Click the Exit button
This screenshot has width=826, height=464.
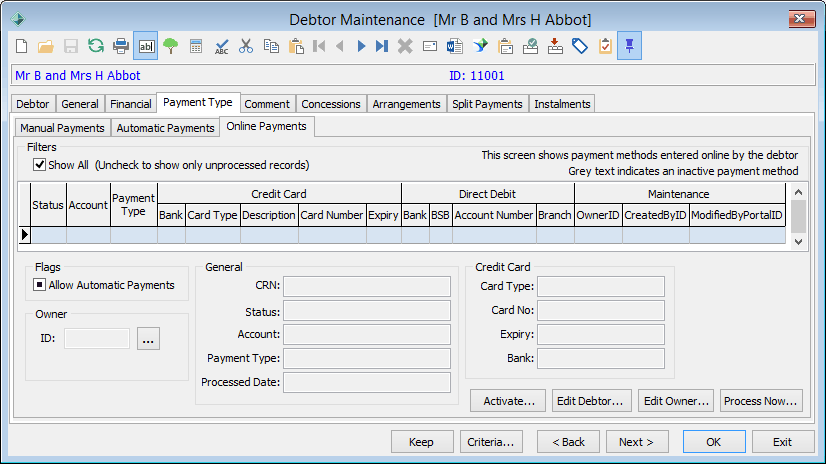click(x=783, y=442)
